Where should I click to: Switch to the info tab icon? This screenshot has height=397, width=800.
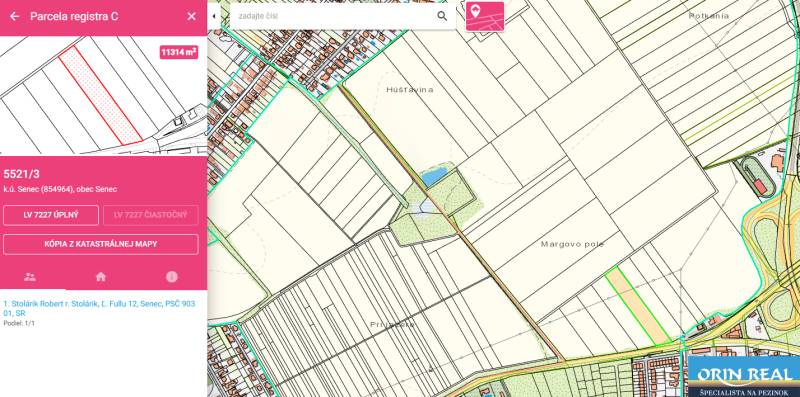pyautogui.click(x=172, y=277)
